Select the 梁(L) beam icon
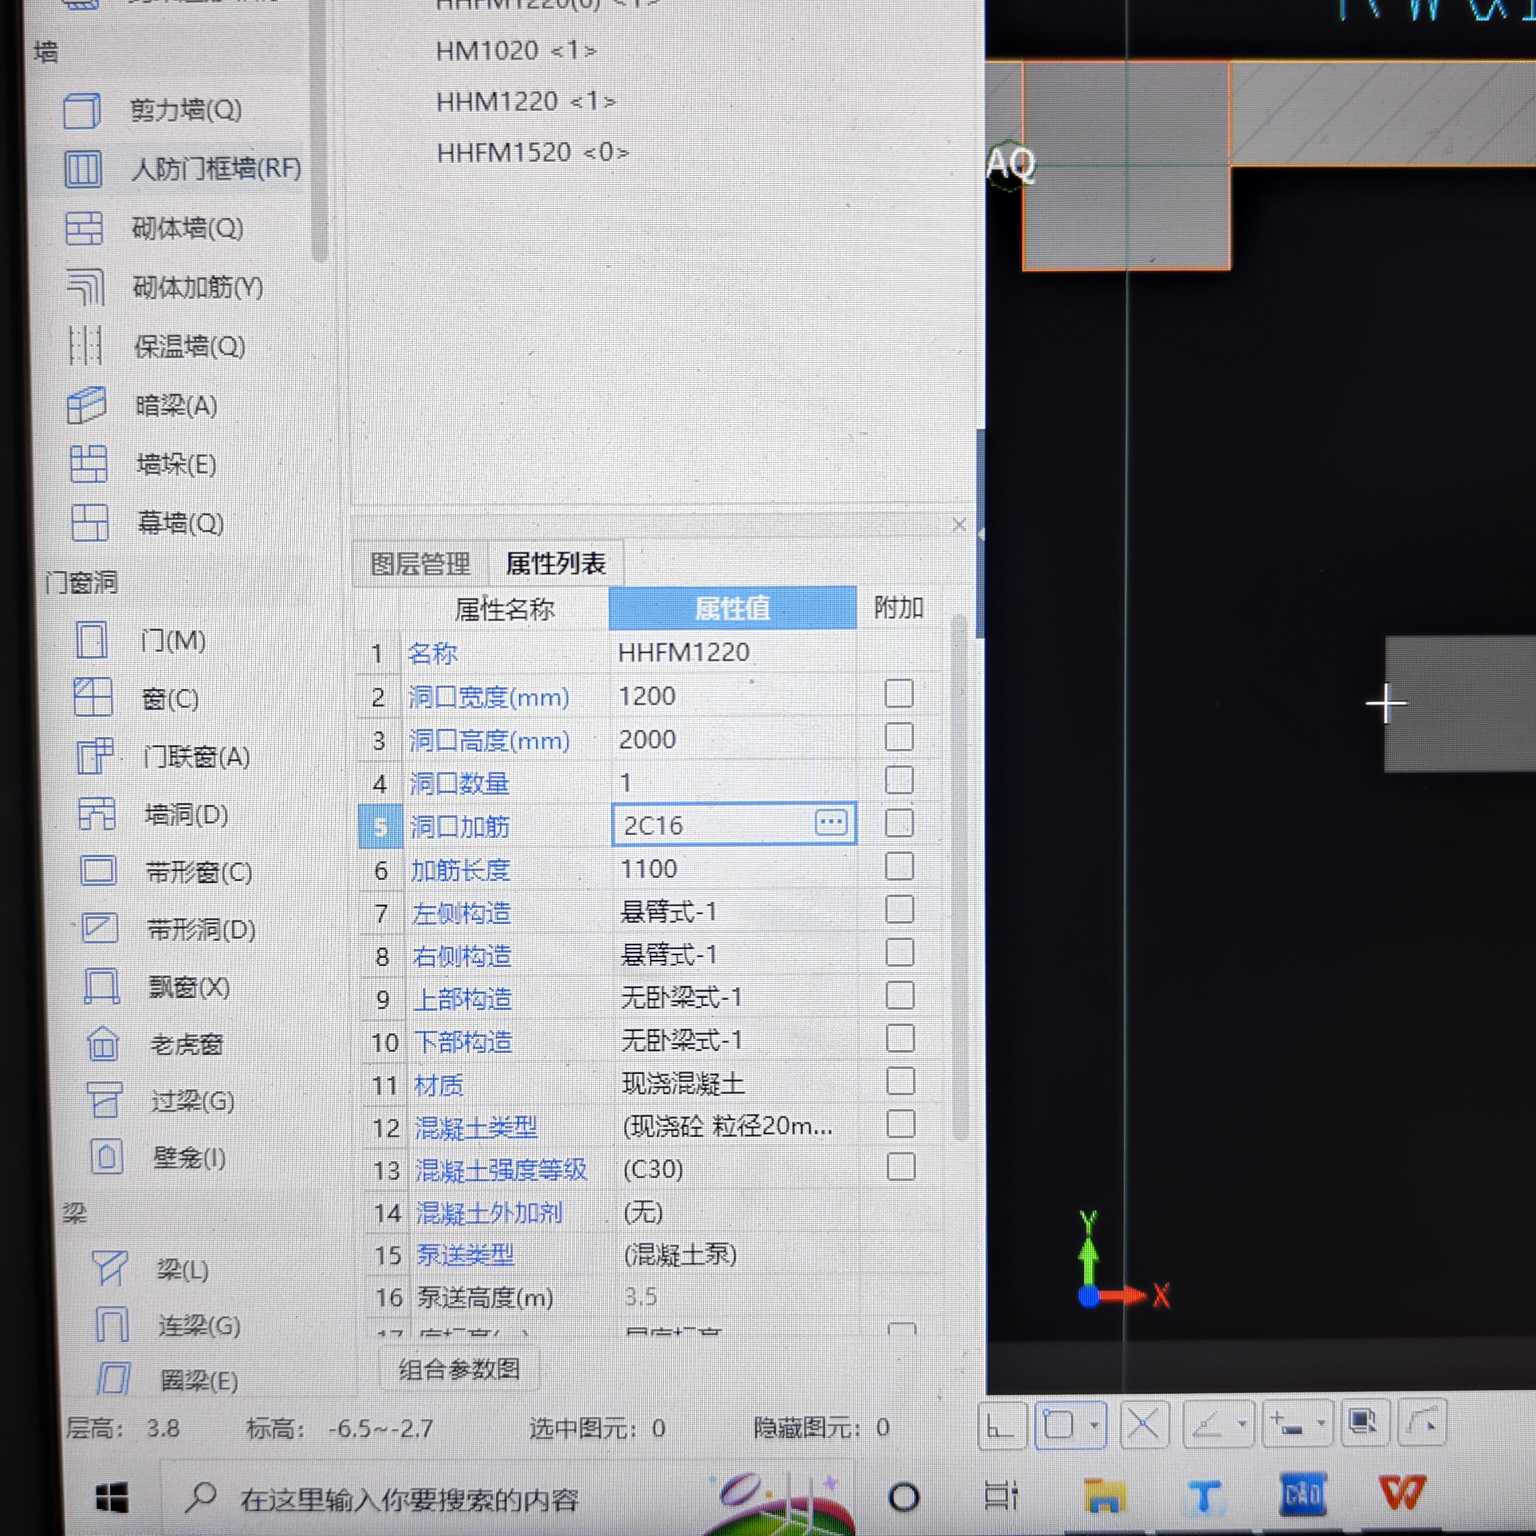This screenshot has width=1536, height=1536. coord(109,1269)
